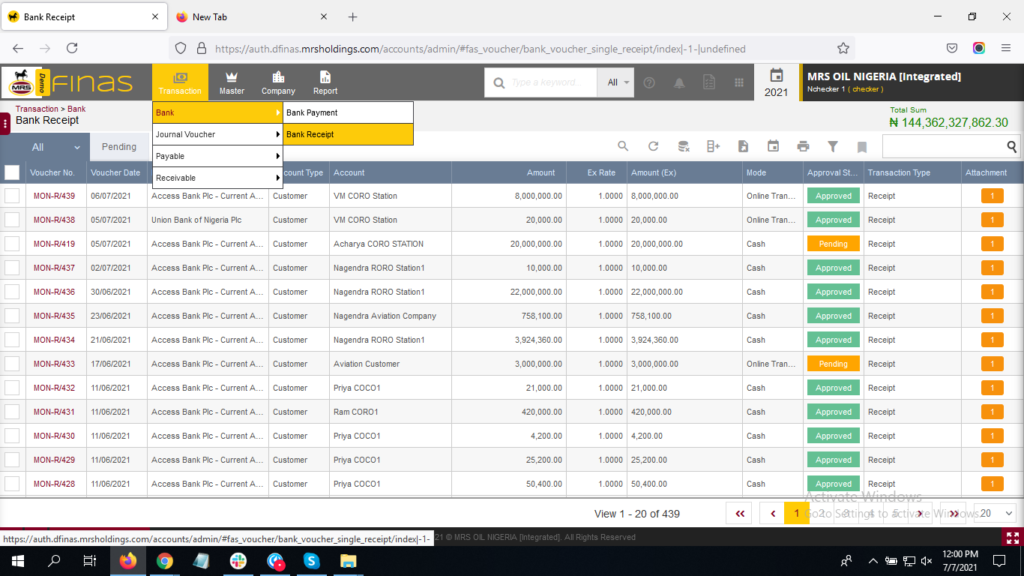Open the attachment badge for MON-R/430
The width and height of the screenshot is (1024, 576).
992,436
